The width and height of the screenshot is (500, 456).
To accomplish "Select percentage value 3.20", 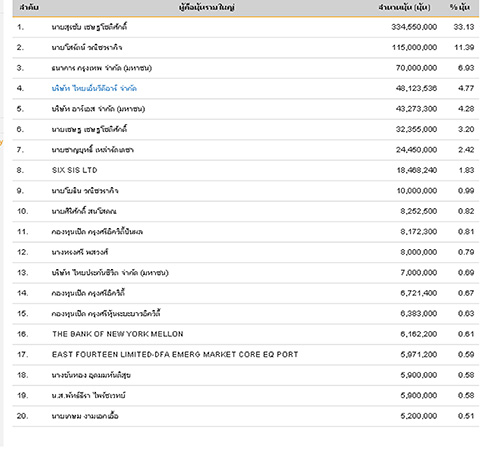I will click(x=466, y=129).
